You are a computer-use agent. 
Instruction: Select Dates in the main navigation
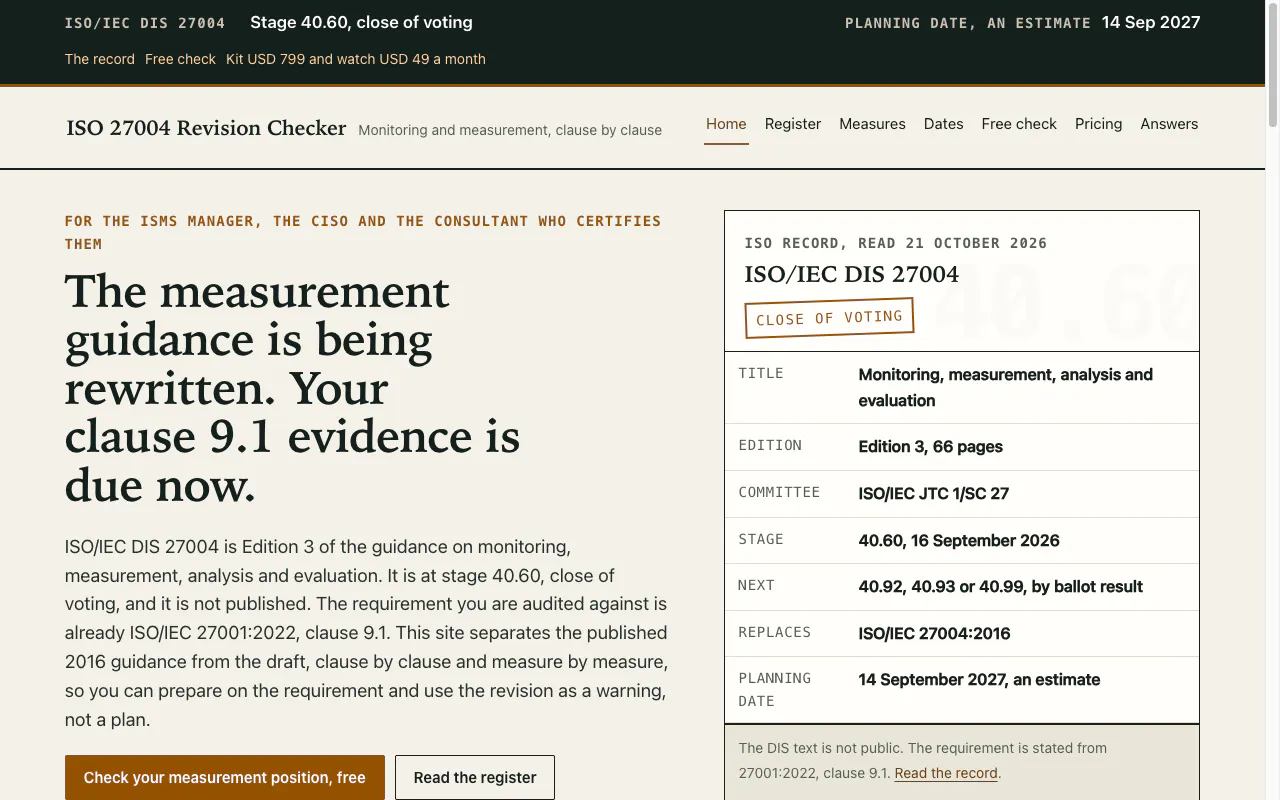(943, 124)
